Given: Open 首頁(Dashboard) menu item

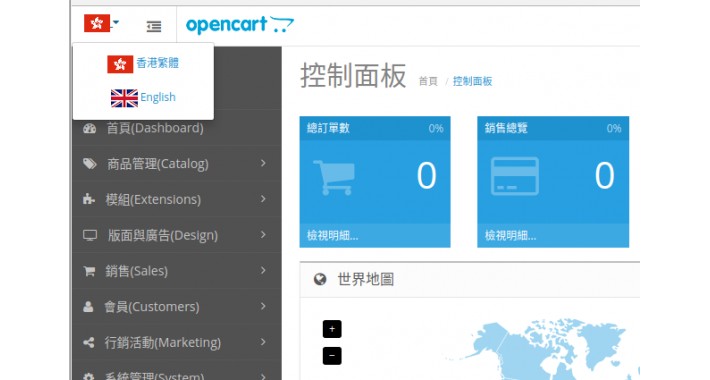Looking at the screenshot, I should 177,128.
